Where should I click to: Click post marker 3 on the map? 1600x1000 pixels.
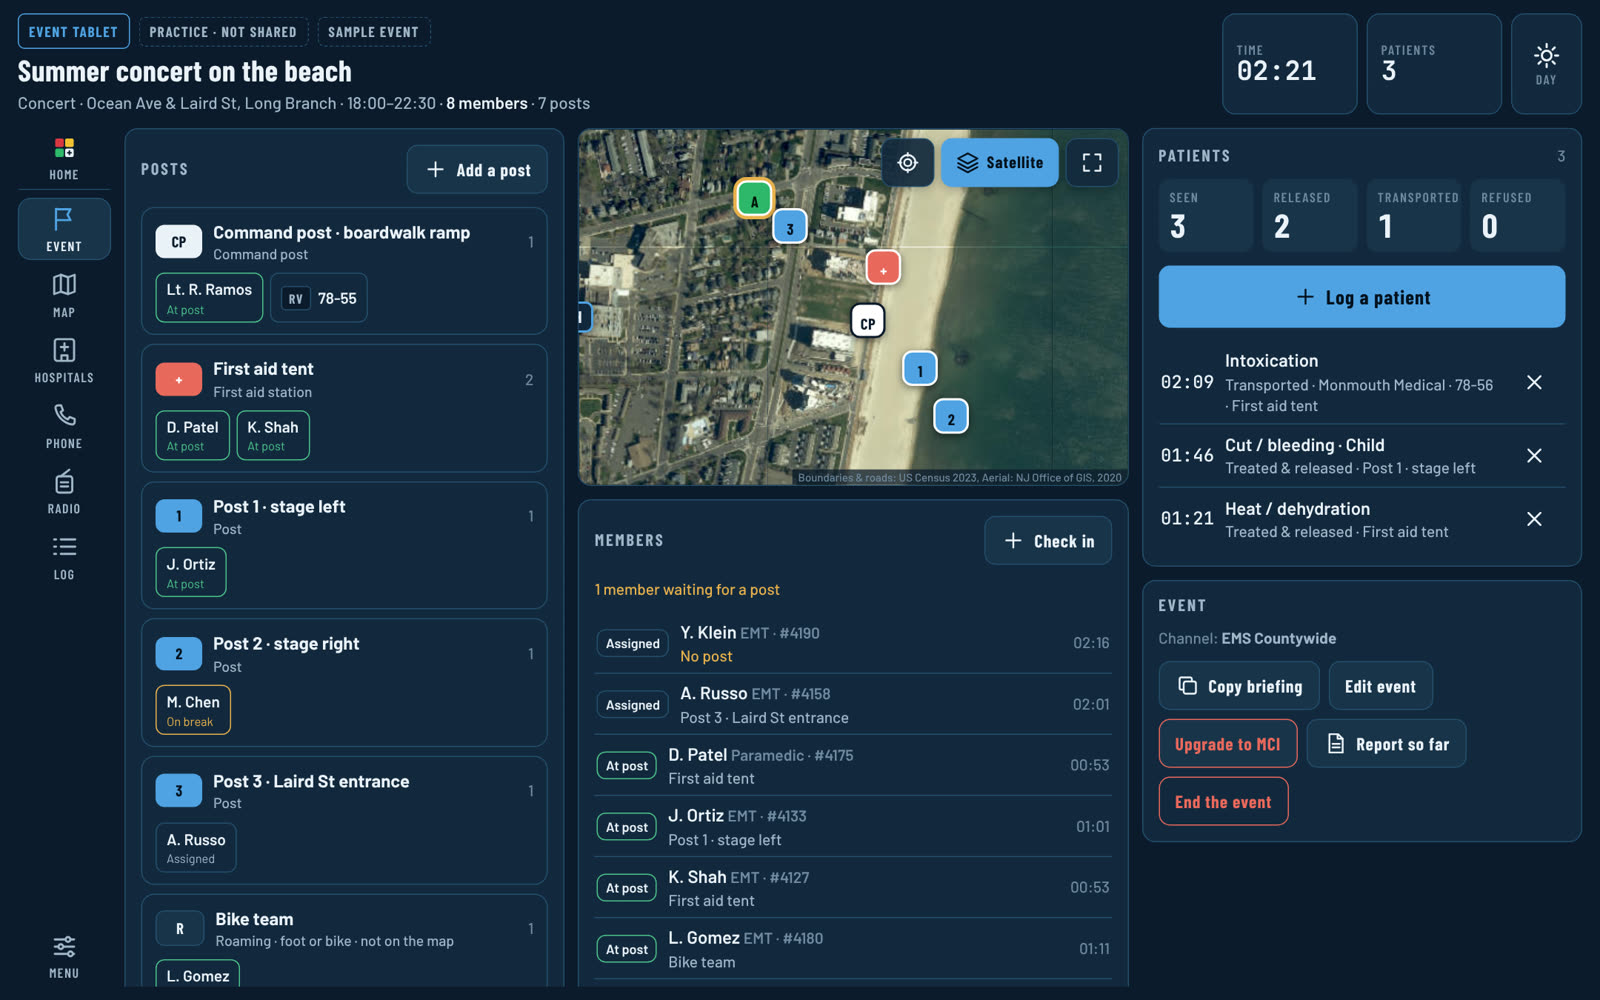[x=790, y=228]
